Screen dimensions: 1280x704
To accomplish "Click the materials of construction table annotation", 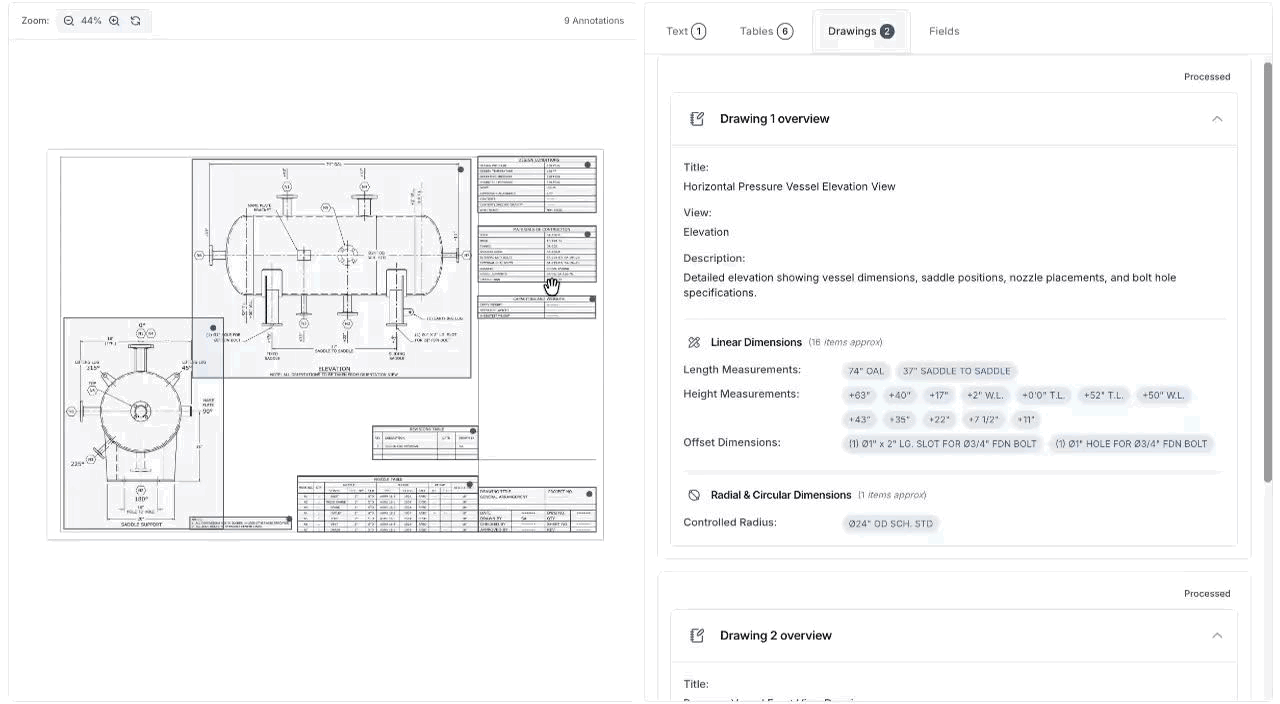I will coord(537,255).
